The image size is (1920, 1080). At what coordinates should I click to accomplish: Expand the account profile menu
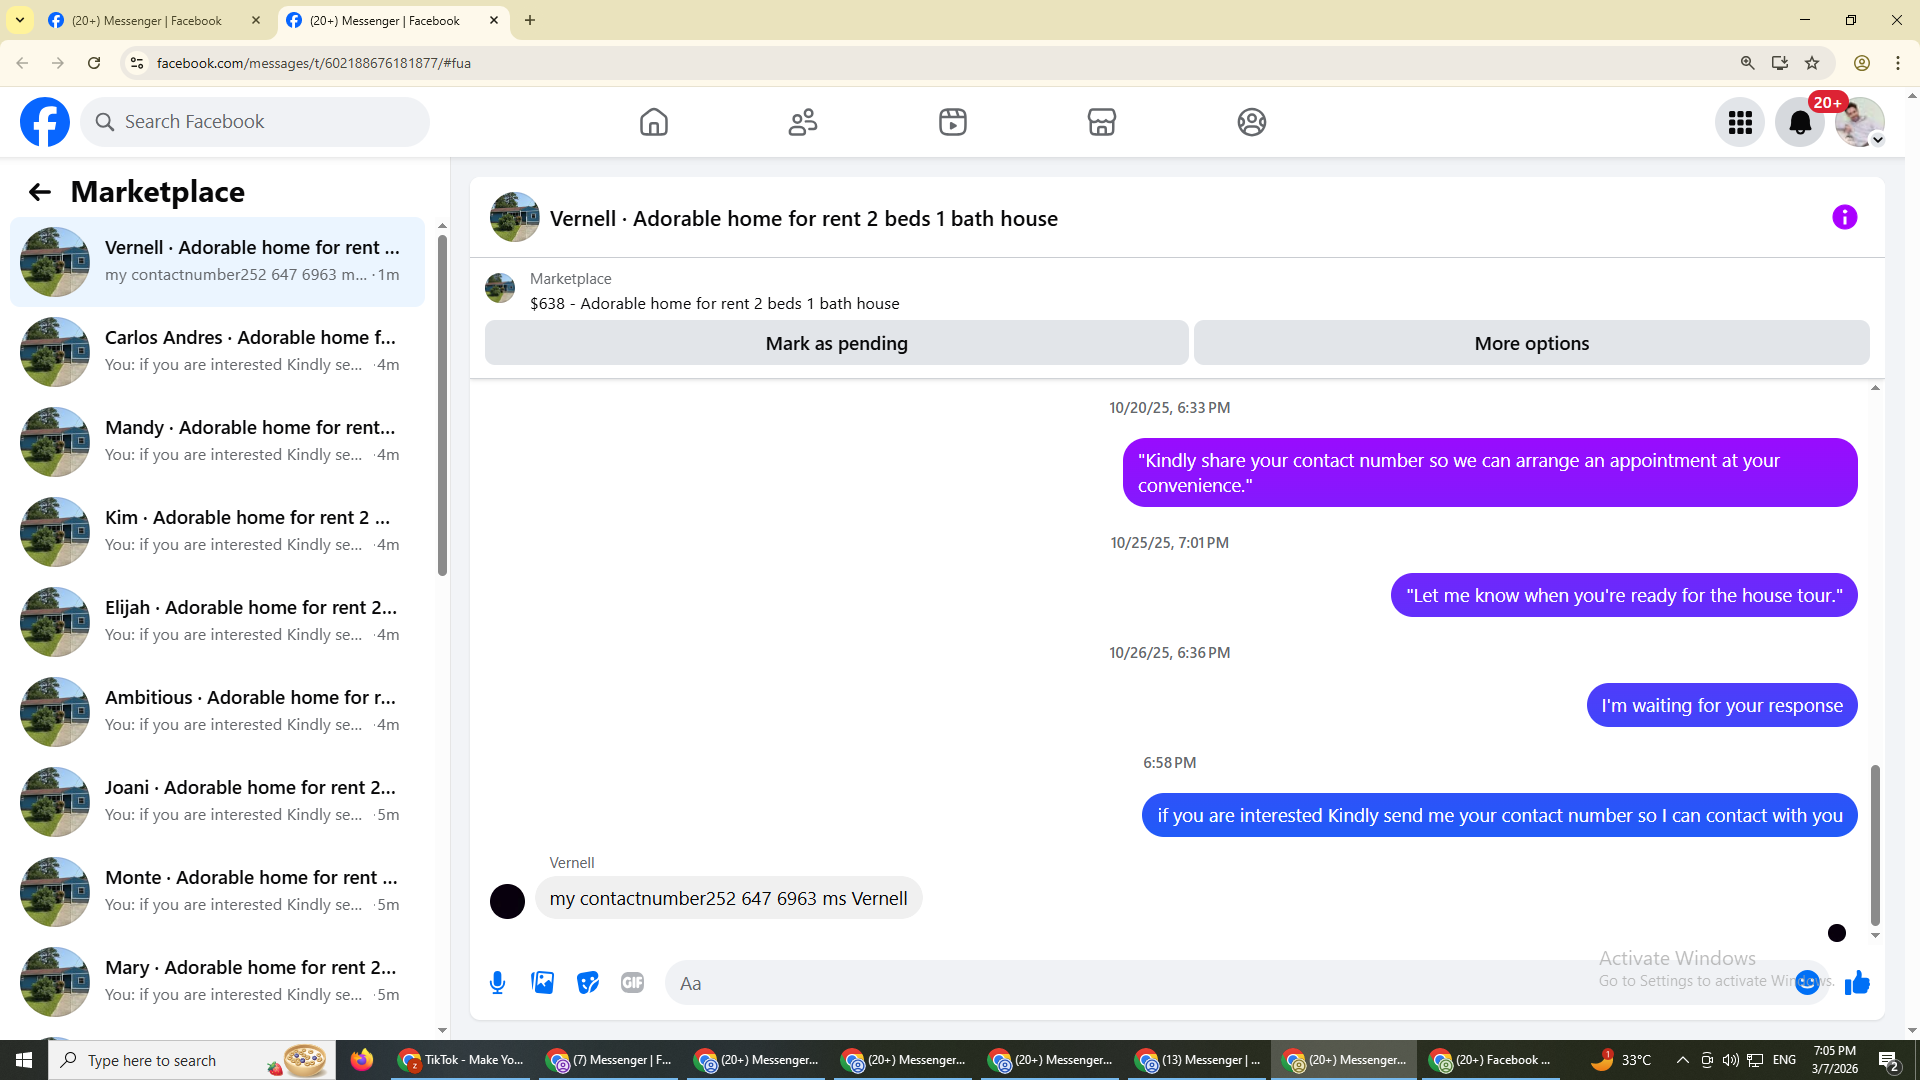tap(1860, 122)
